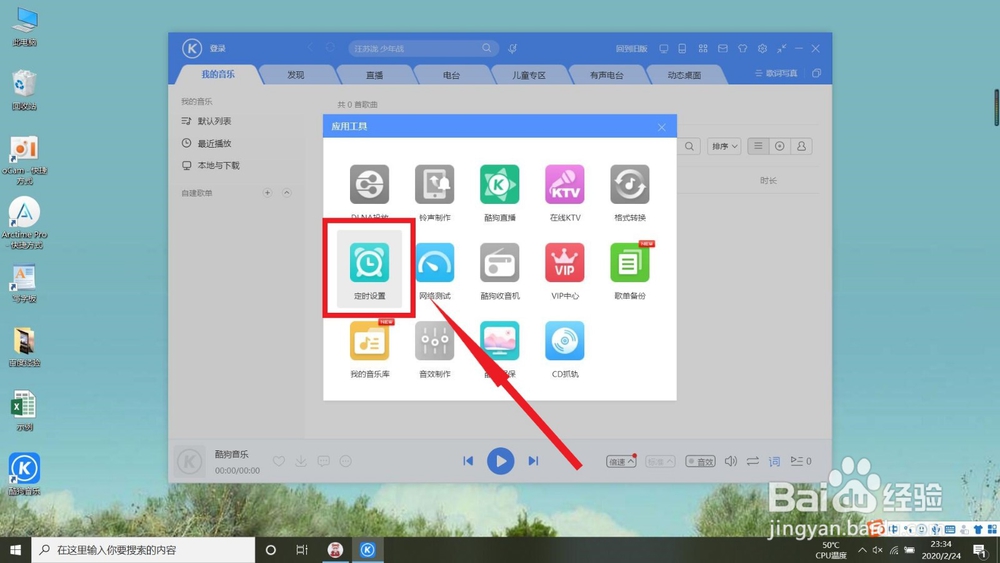Image resolution: width=1000 pixels, height=563 pixels.
Task: Mute the volume speaker icon
Action: tap(731, 461)
